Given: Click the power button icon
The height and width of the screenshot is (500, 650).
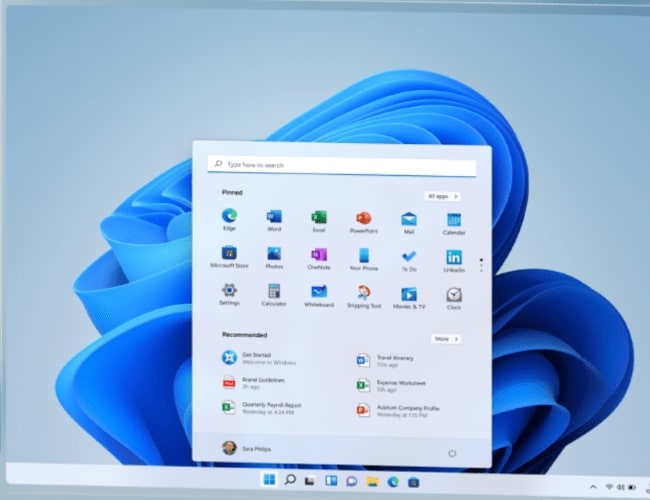Looking at the screenshot, I should pyautogui.click(x=452, y=453).
